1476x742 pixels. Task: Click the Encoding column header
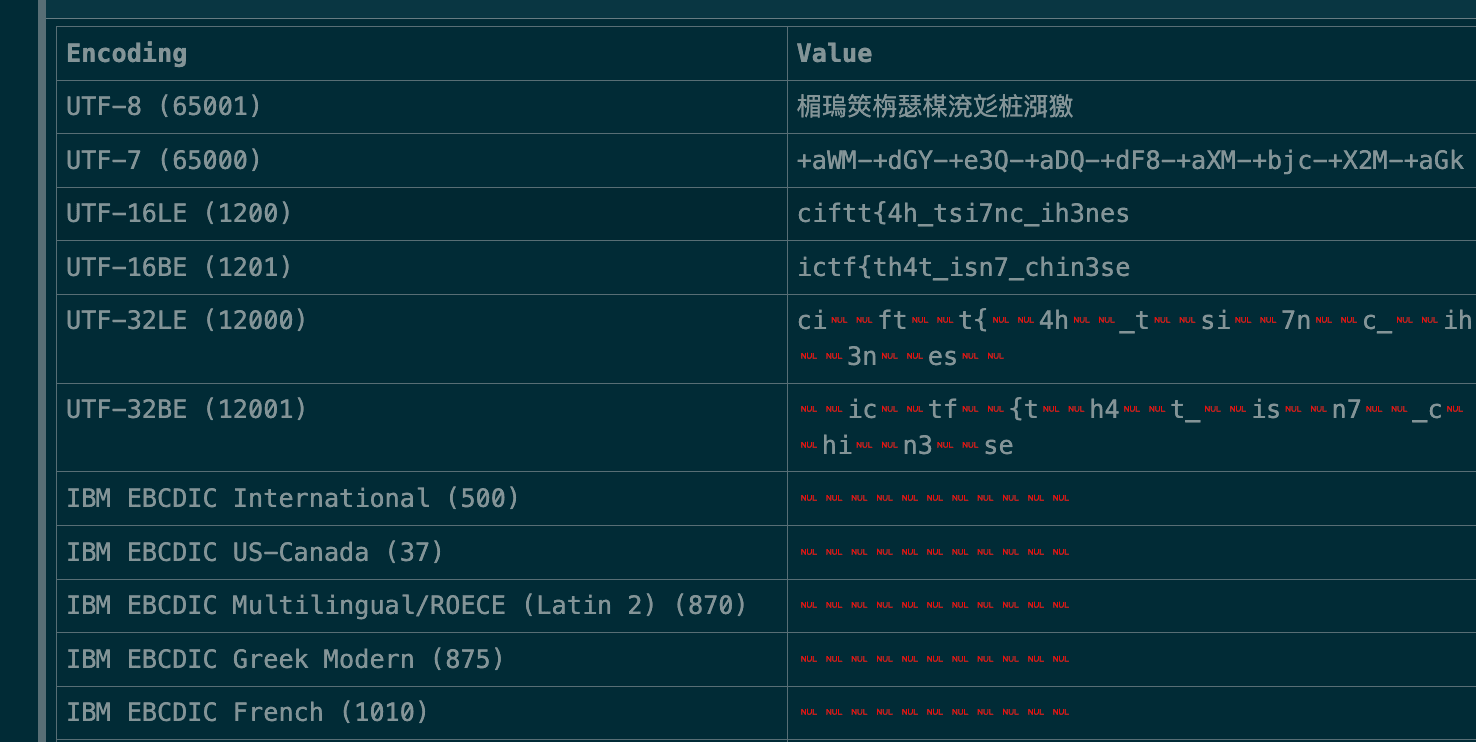(x=127, y=54)
